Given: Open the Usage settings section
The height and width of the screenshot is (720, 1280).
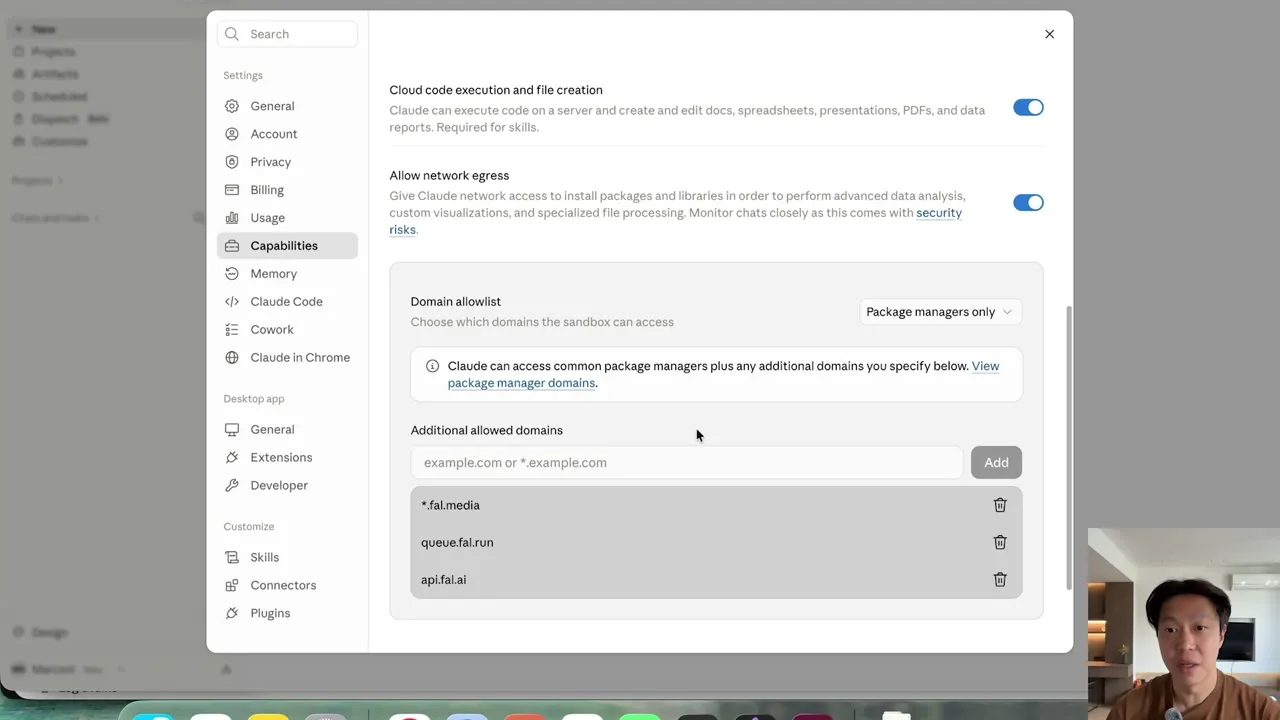Looking at the screenshot, I should point(287,218).
